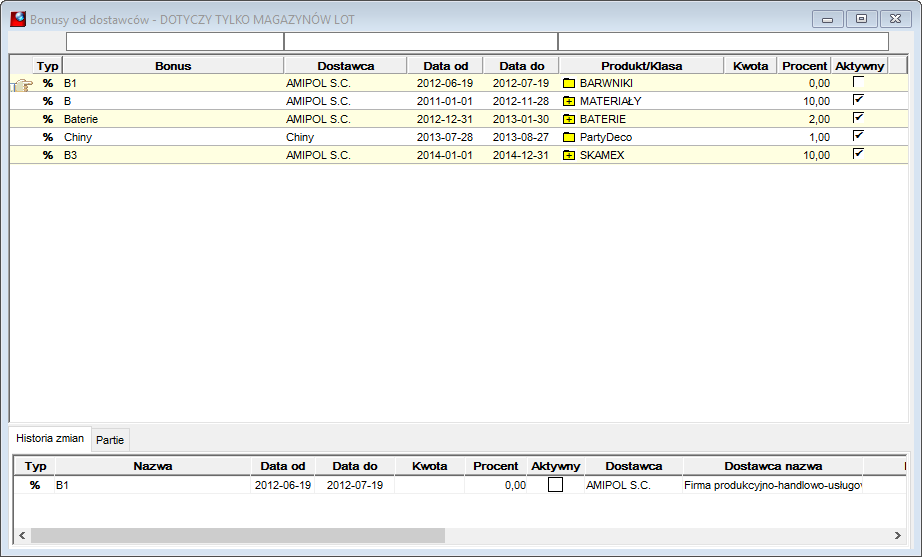Toggle Aktywny checkbox for B3 bonus

point(858,154)
